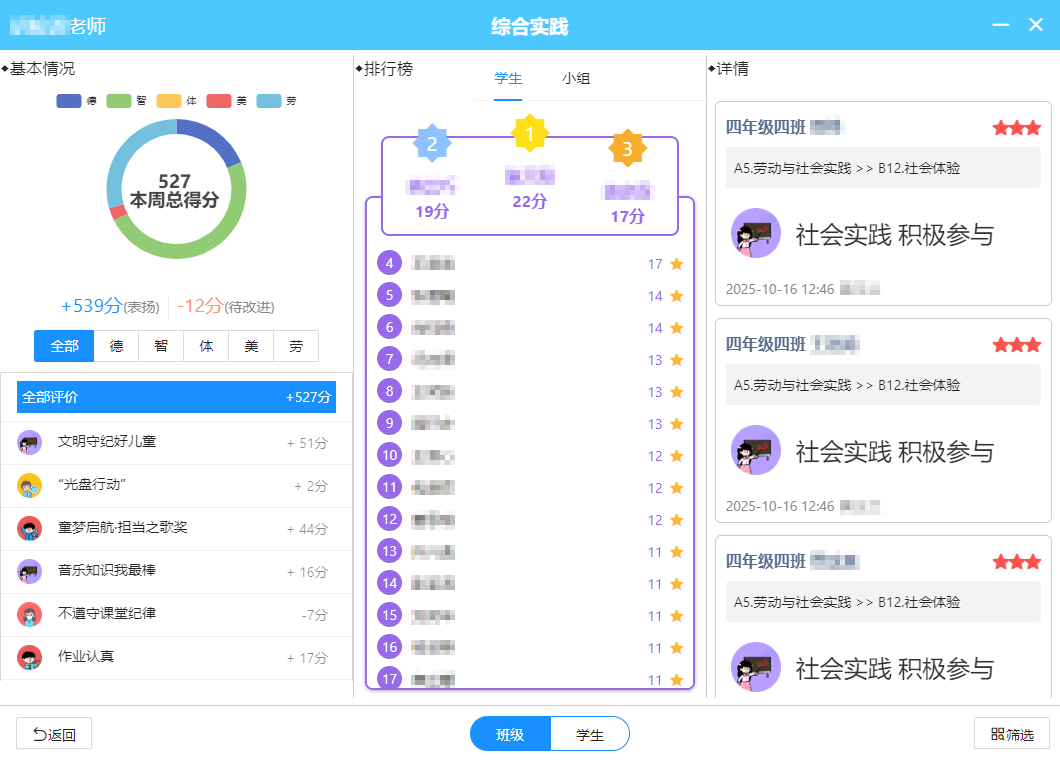
Task: Open the 筛选 filter options
Action: 1012,734
